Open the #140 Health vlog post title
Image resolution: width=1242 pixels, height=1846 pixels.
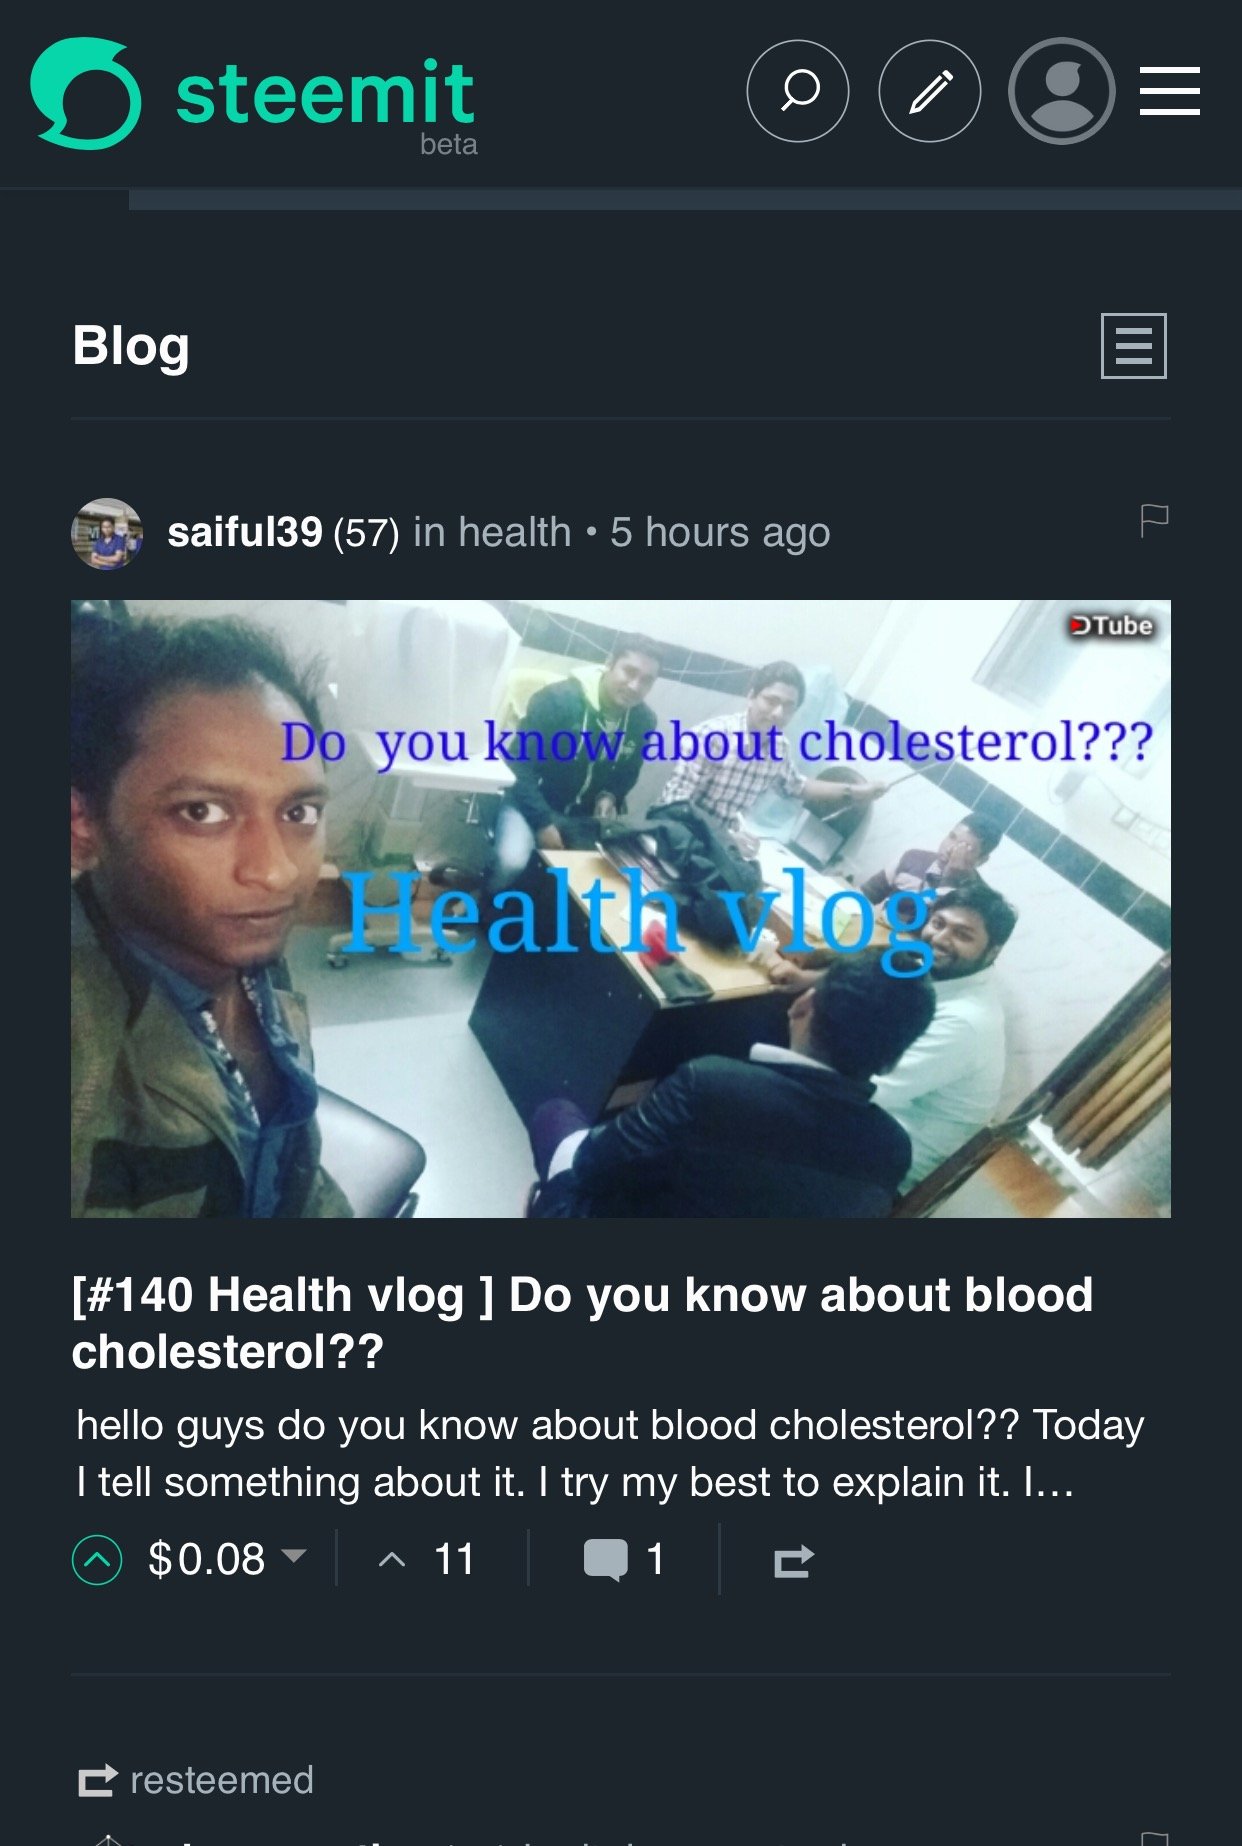[582, 1322]
